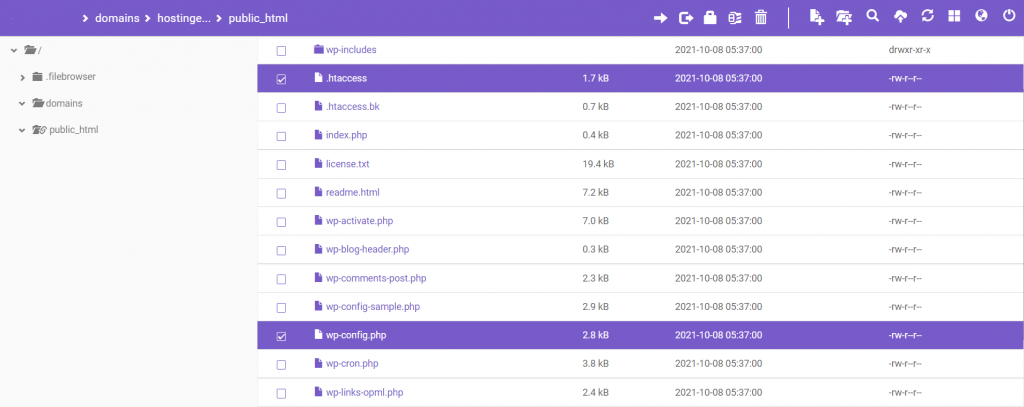Screen dimensions: 1024x407
Task: Check the index.php checkbox
Action: [x=281, y=137]
